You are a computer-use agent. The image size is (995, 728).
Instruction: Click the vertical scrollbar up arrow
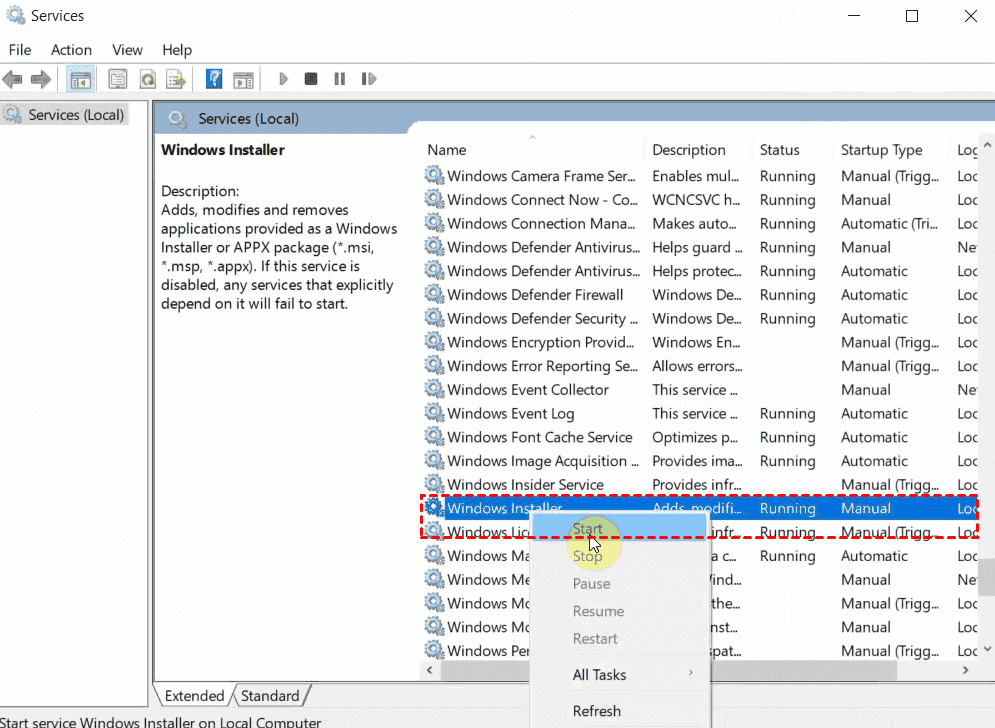[x=987, y=145]
